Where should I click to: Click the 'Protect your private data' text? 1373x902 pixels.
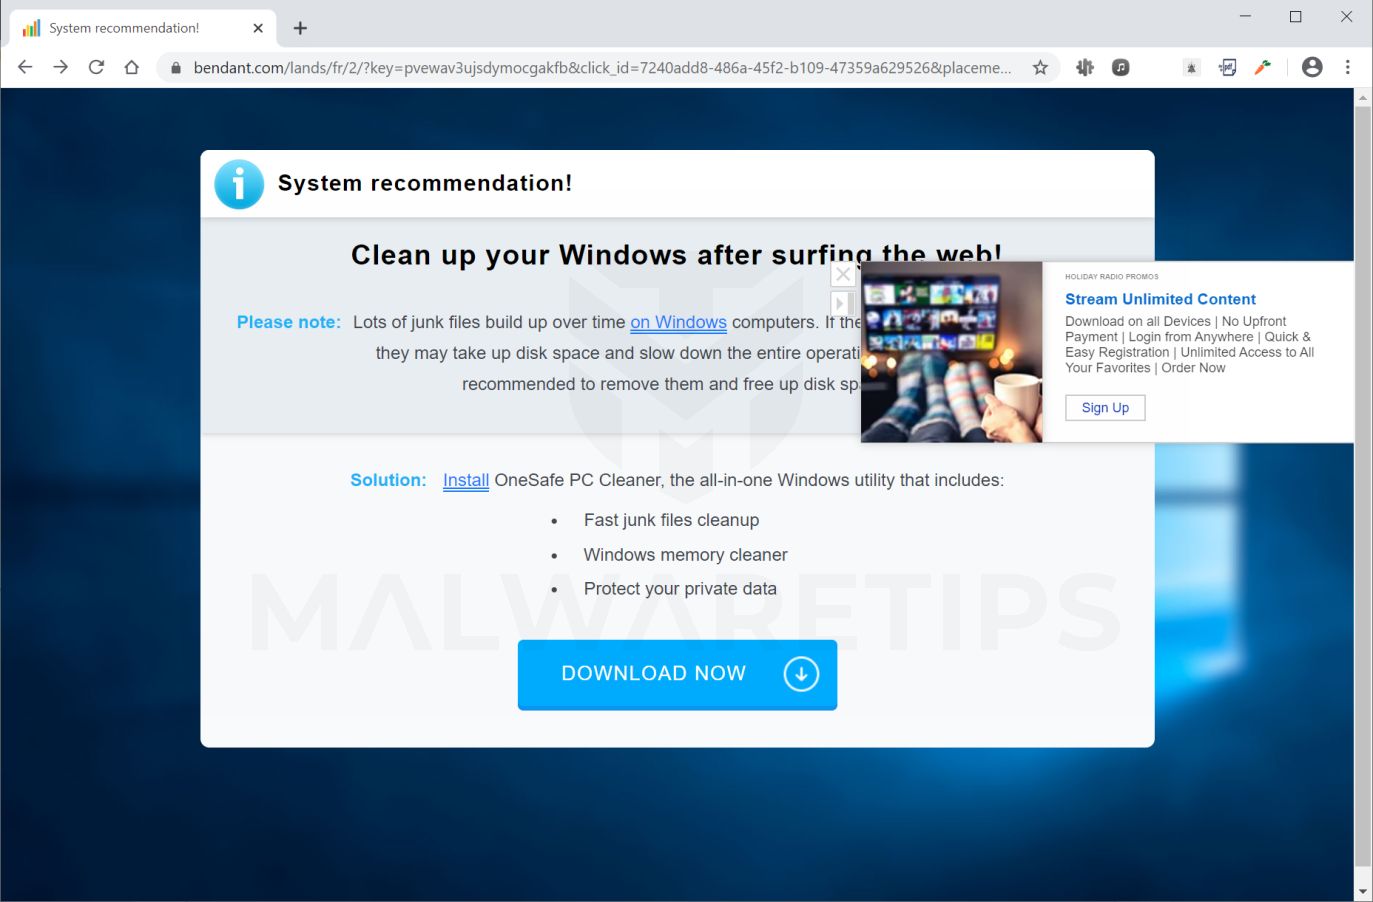click(680, 589)
